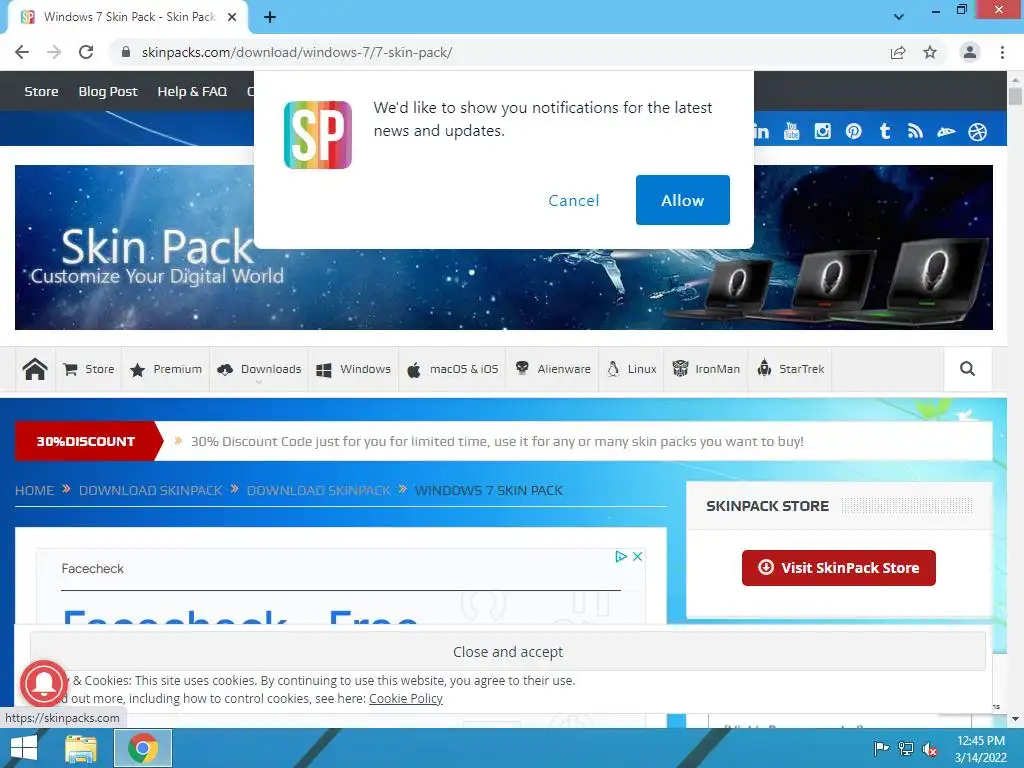Open Action Center flag tray icon
1024x768 pixels.
[881, 748]
